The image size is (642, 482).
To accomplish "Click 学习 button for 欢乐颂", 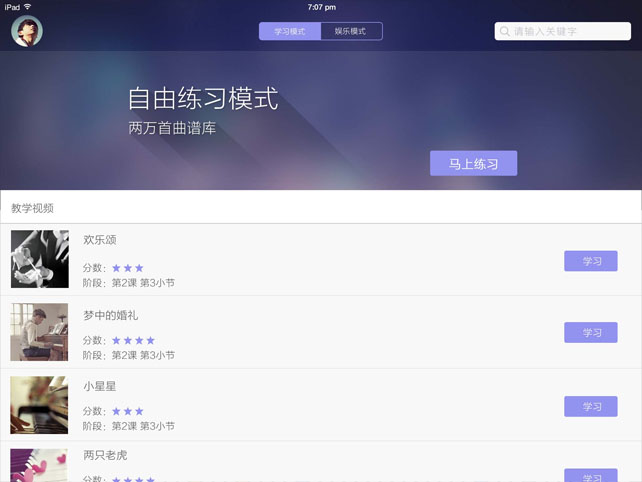I will [591, 261].
